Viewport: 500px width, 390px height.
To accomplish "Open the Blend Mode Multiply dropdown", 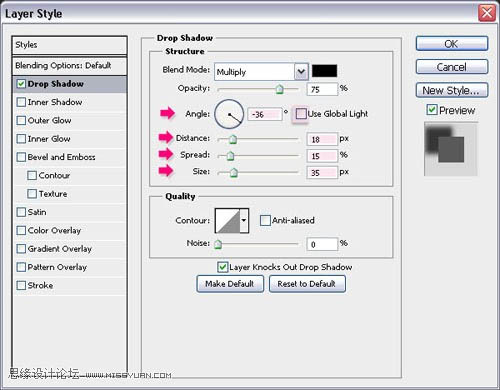I will pos(261,72).
